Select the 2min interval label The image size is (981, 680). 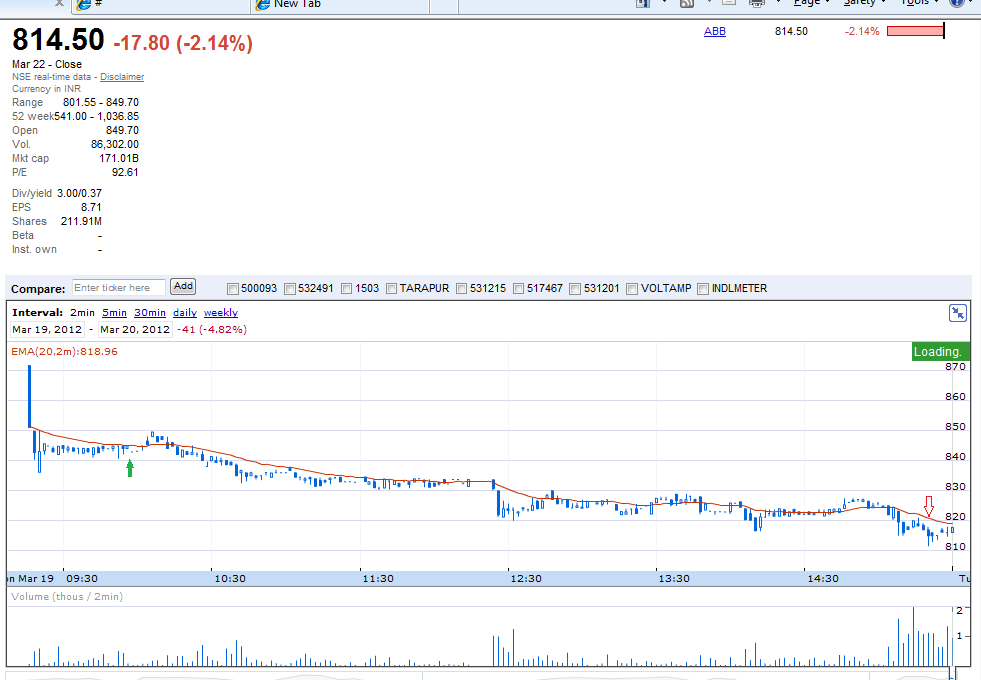click(83, 313)
